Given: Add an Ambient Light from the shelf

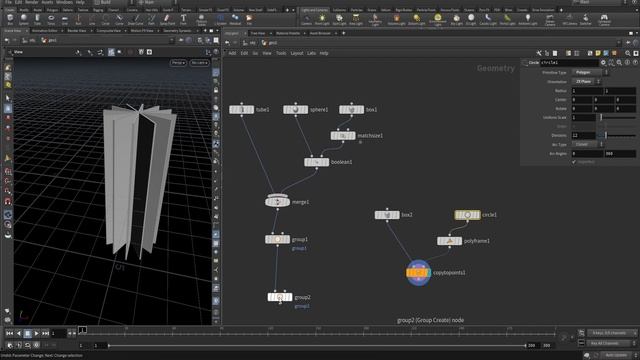Looking at the screenshot, I should [x=528, y=19].
